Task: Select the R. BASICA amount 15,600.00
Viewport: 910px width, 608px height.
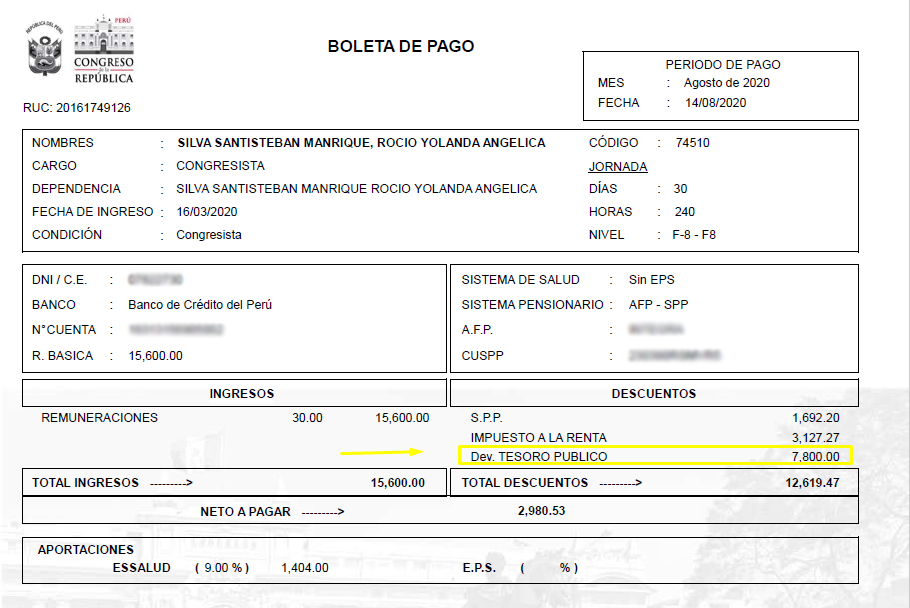Action: [x=156, y=356]
